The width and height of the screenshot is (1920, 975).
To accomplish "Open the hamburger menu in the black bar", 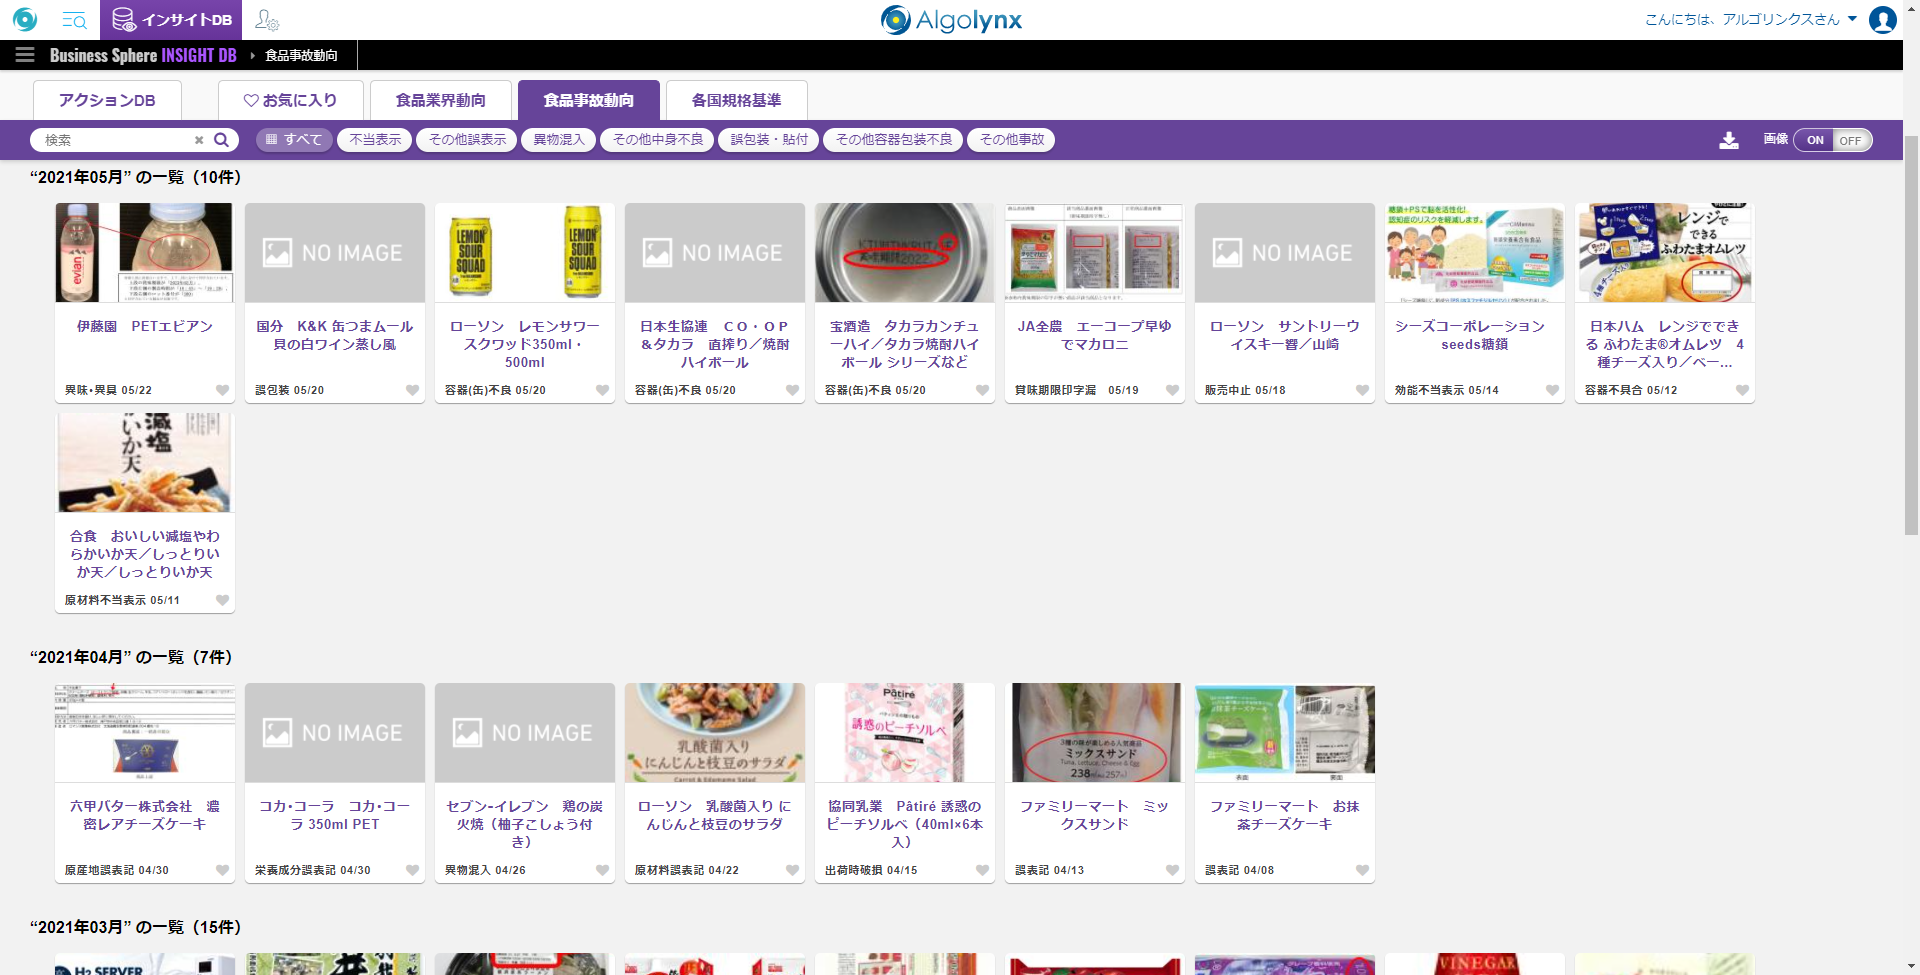I will (24, 55).
